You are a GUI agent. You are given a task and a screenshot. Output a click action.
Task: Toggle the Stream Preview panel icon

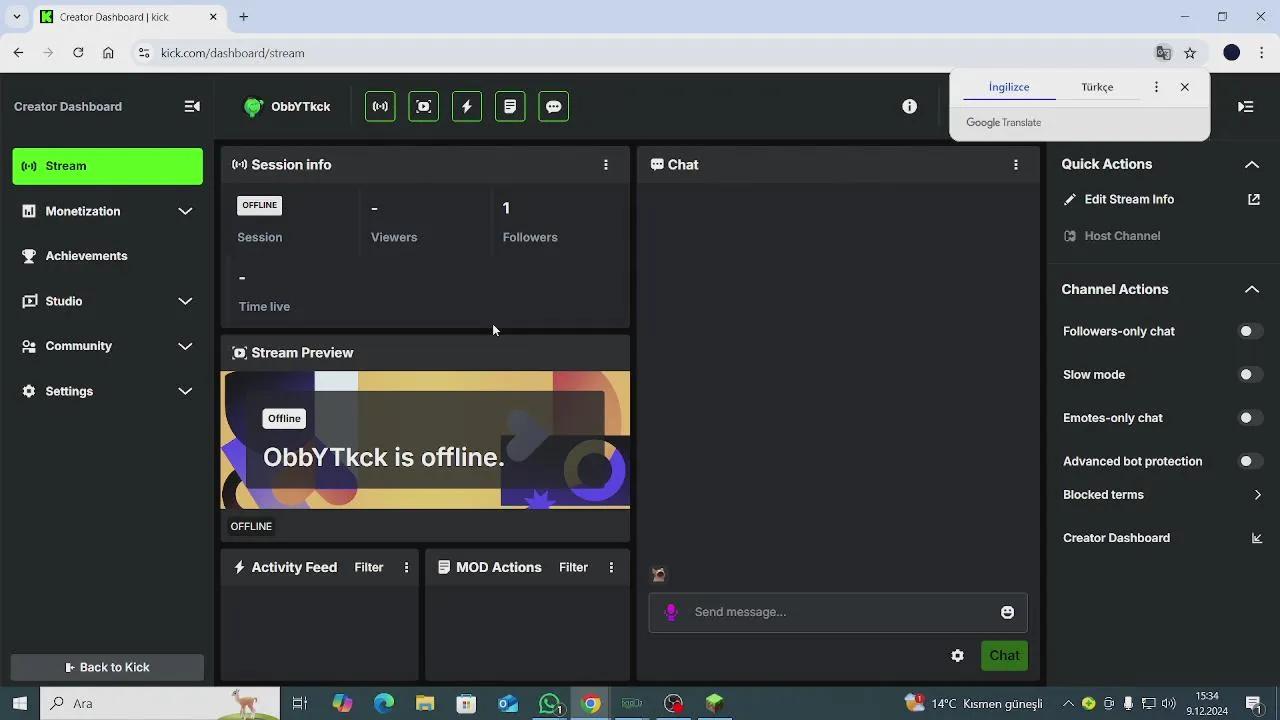click(x=423, y=107)
